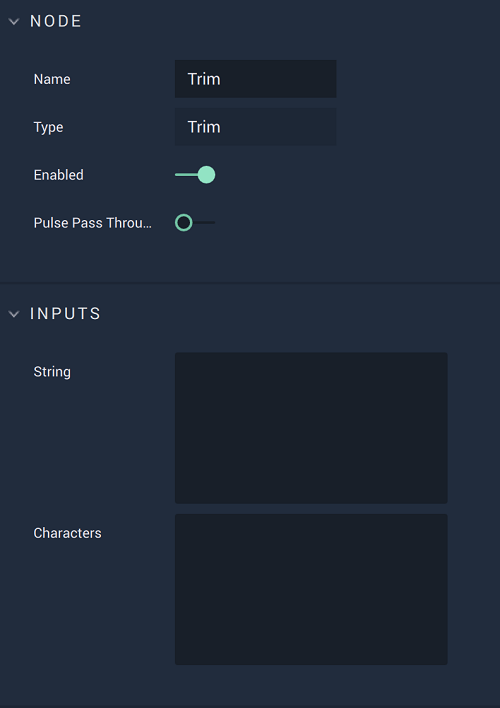This screenshot has width=500, height=708.
Task: Disable the Enabled toggle switch
Action: point(195,175)
